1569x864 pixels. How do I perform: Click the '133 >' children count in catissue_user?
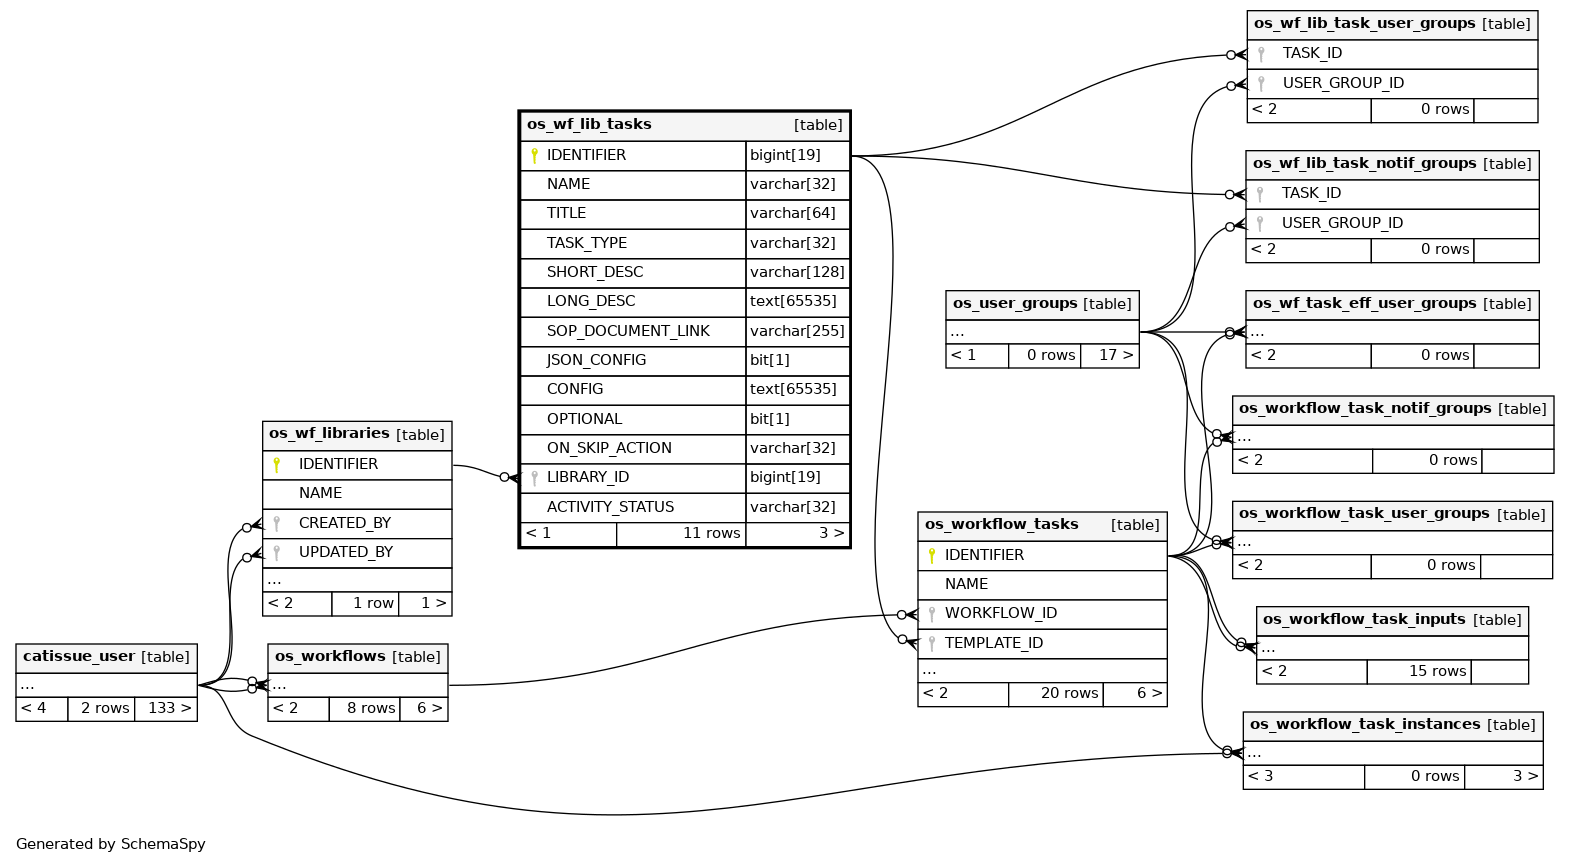(166, 709)
